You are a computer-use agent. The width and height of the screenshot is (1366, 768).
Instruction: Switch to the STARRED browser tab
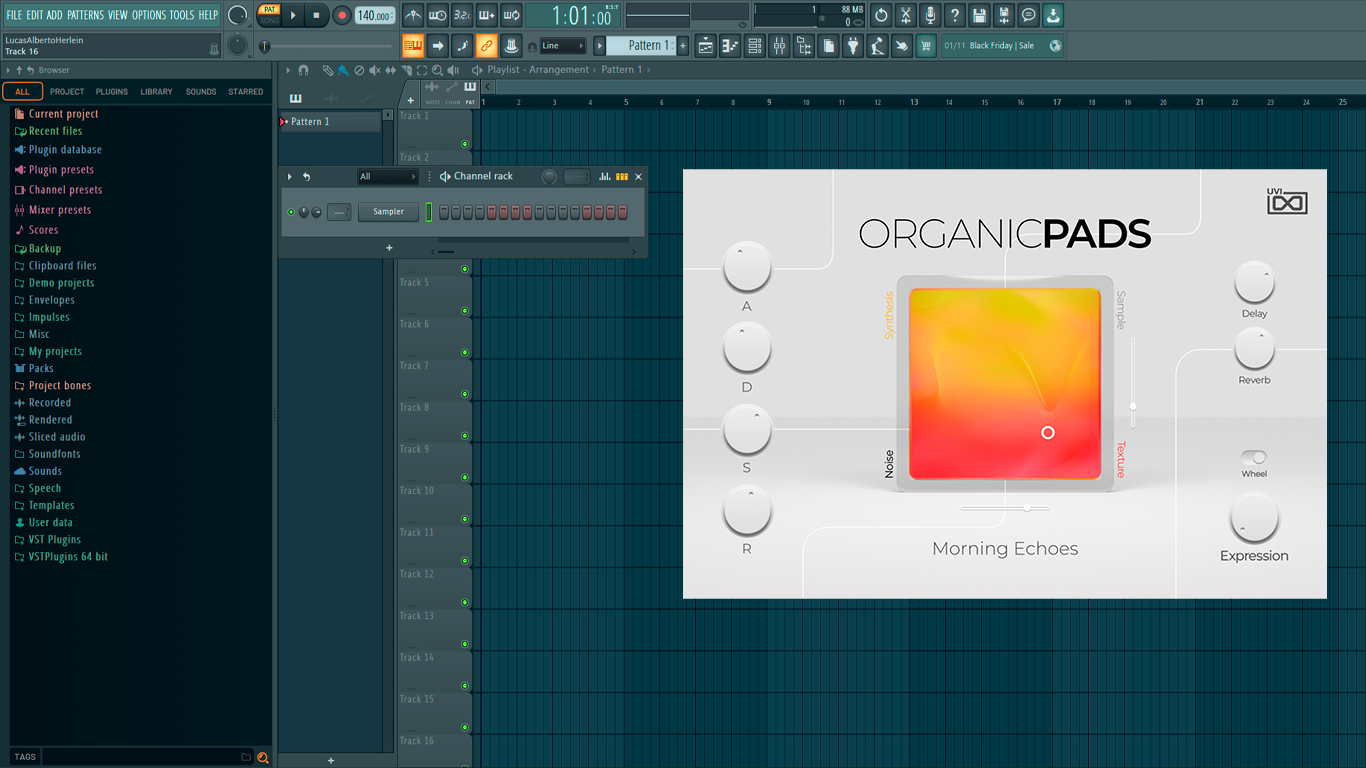tap(246, 92)
